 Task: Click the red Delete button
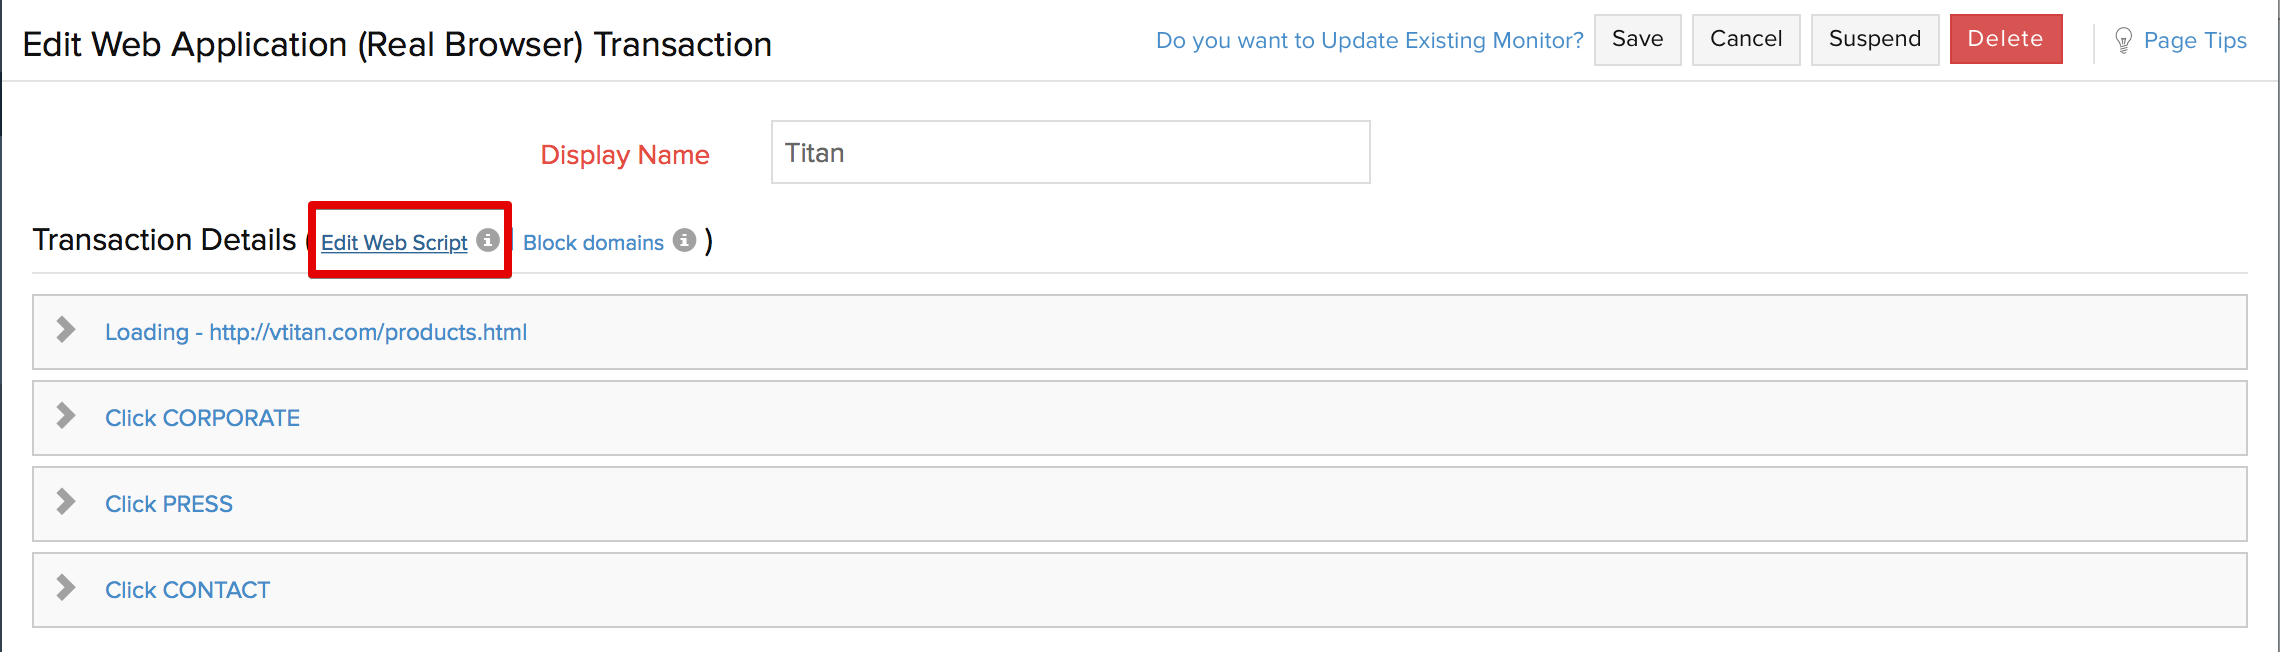[2005, 40]
